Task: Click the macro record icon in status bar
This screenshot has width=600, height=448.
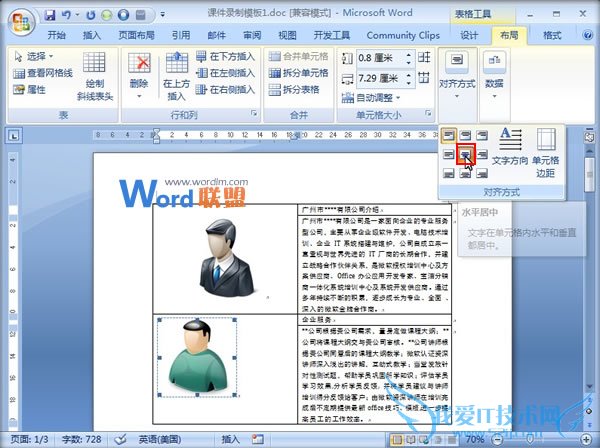Action: pos(258,439)
